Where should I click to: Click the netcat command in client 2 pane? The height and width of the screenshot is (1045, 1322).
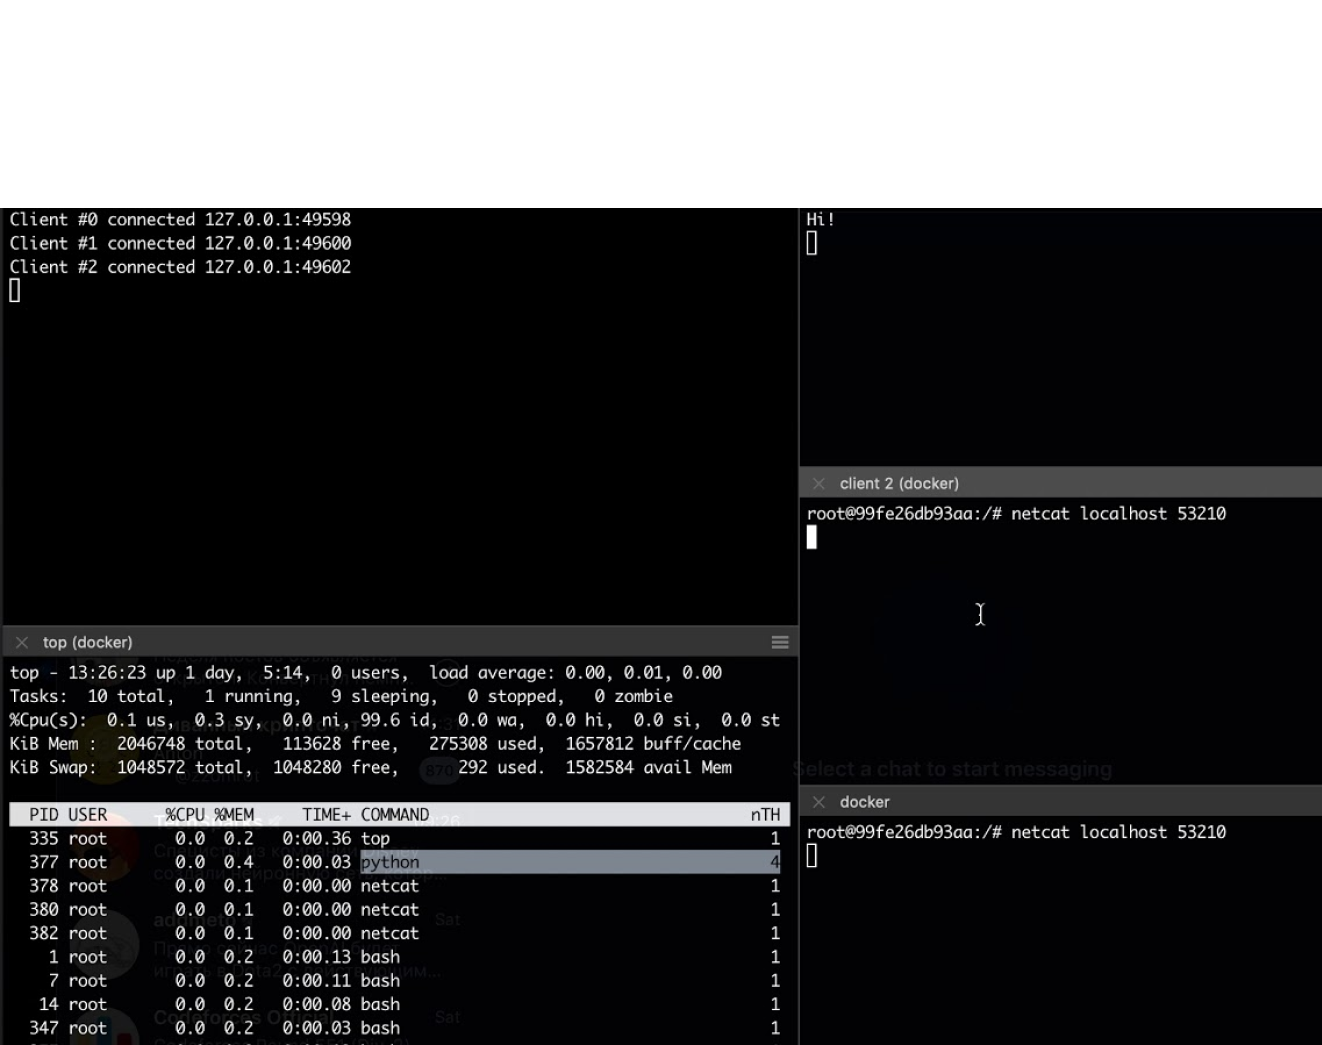click(1118, 514)
